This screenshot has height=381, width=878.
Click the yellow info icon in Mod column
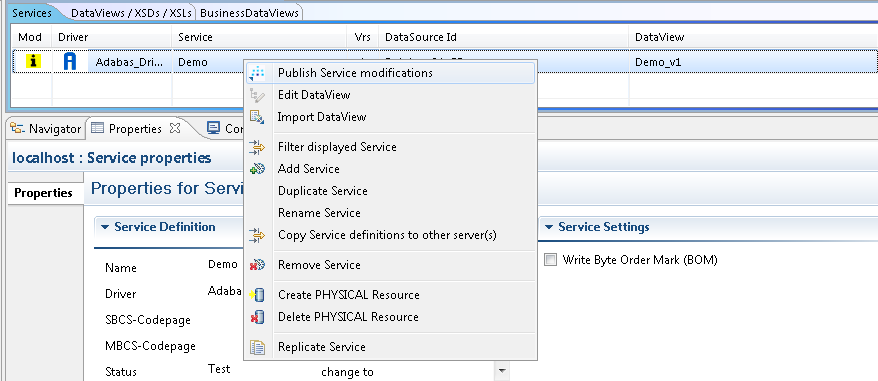coord(33,61)
